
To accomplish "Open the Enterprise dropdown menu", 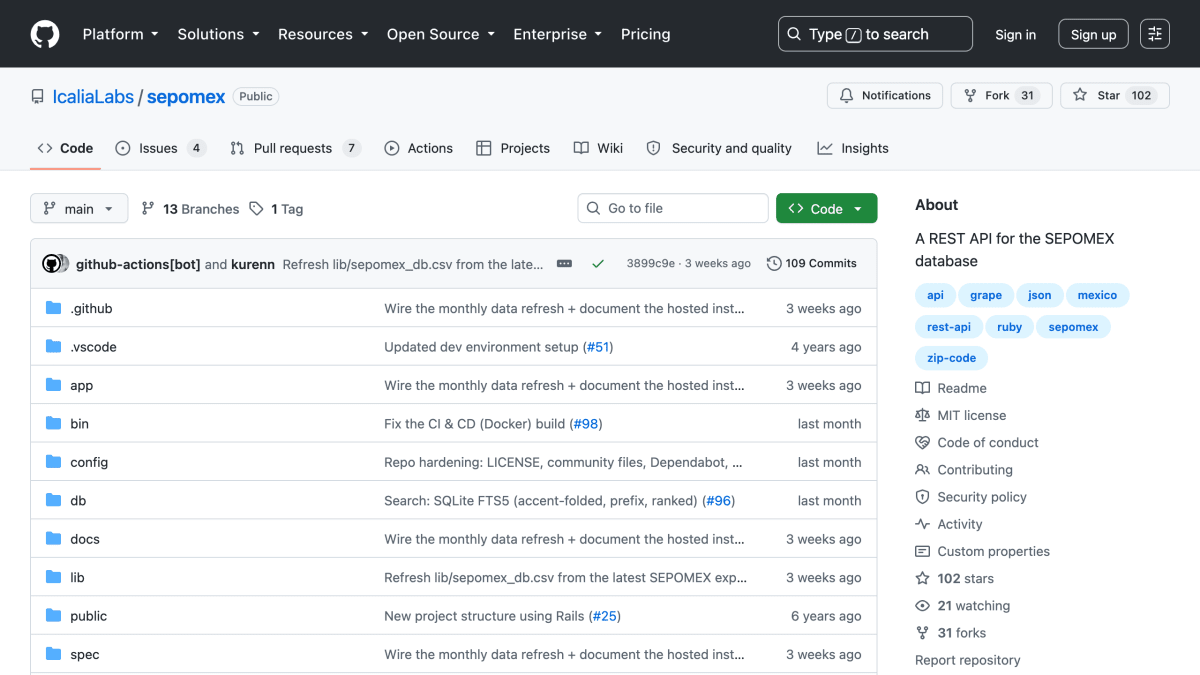I will (x=558, y=34).
